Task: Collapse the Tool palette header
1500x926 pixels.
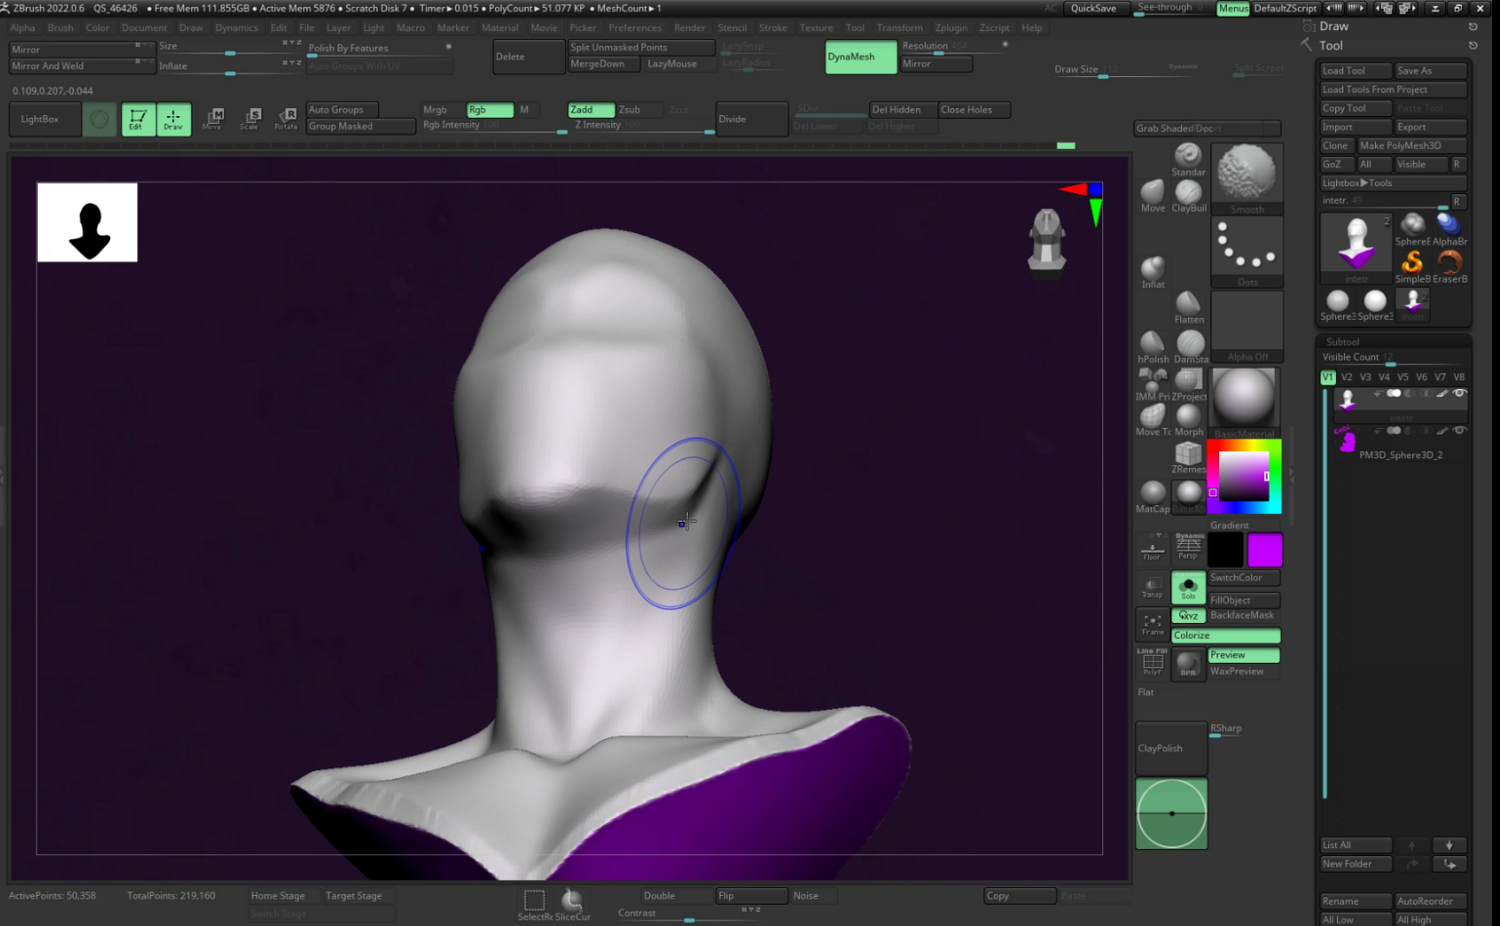Action: (1331, 46)
